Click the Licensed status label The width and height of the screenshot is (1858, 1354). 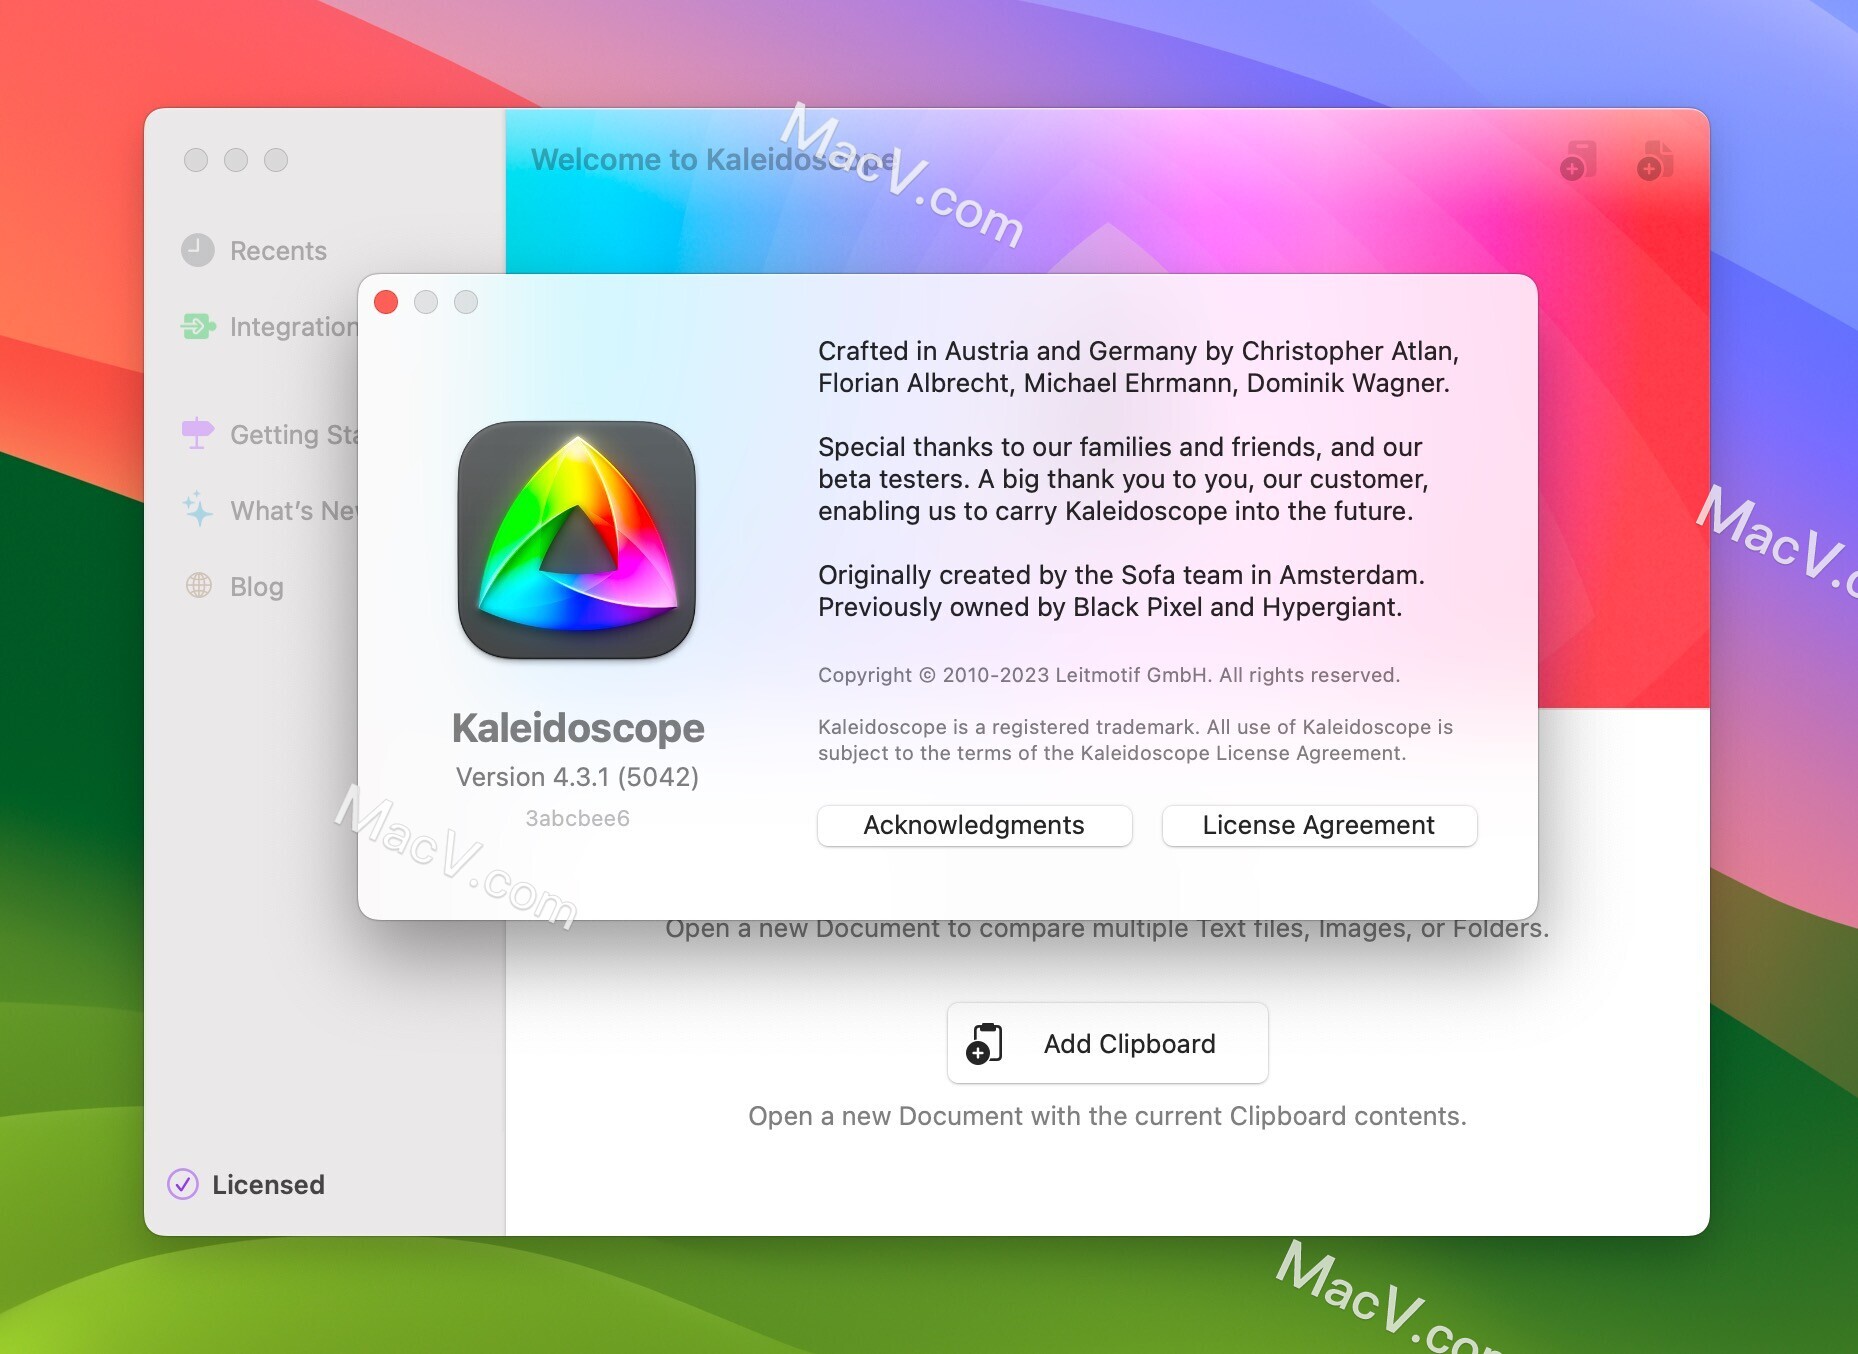pyautogui.click(x=268, y=1185)
